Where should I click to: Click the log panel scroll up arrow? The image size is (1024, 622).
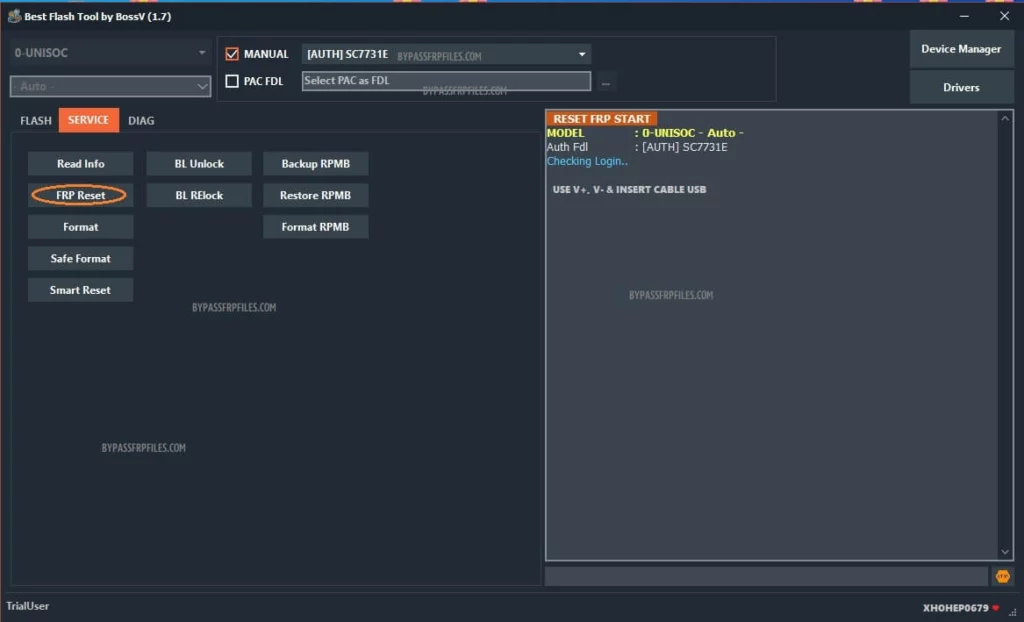1005,118
